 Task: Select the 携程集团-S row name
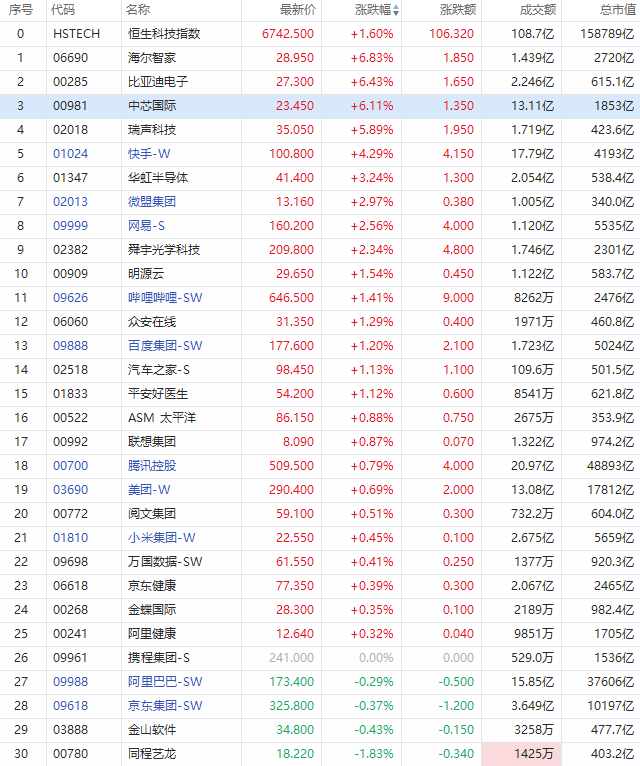tap(159, 658)
